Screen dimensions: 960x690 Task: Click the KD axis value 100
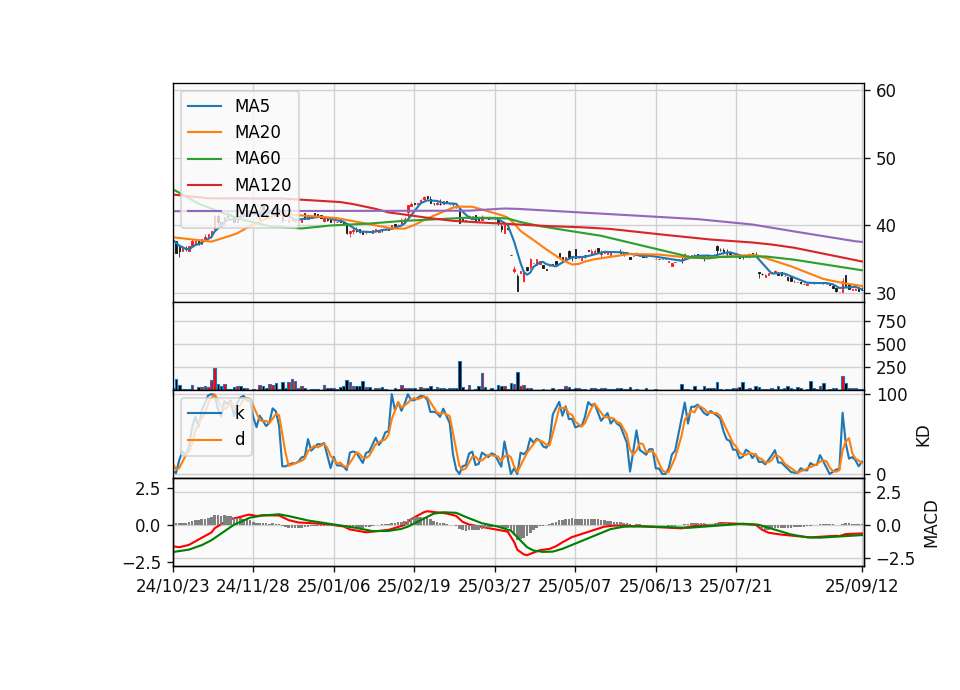pyautogui.click(x=892, y=396)
